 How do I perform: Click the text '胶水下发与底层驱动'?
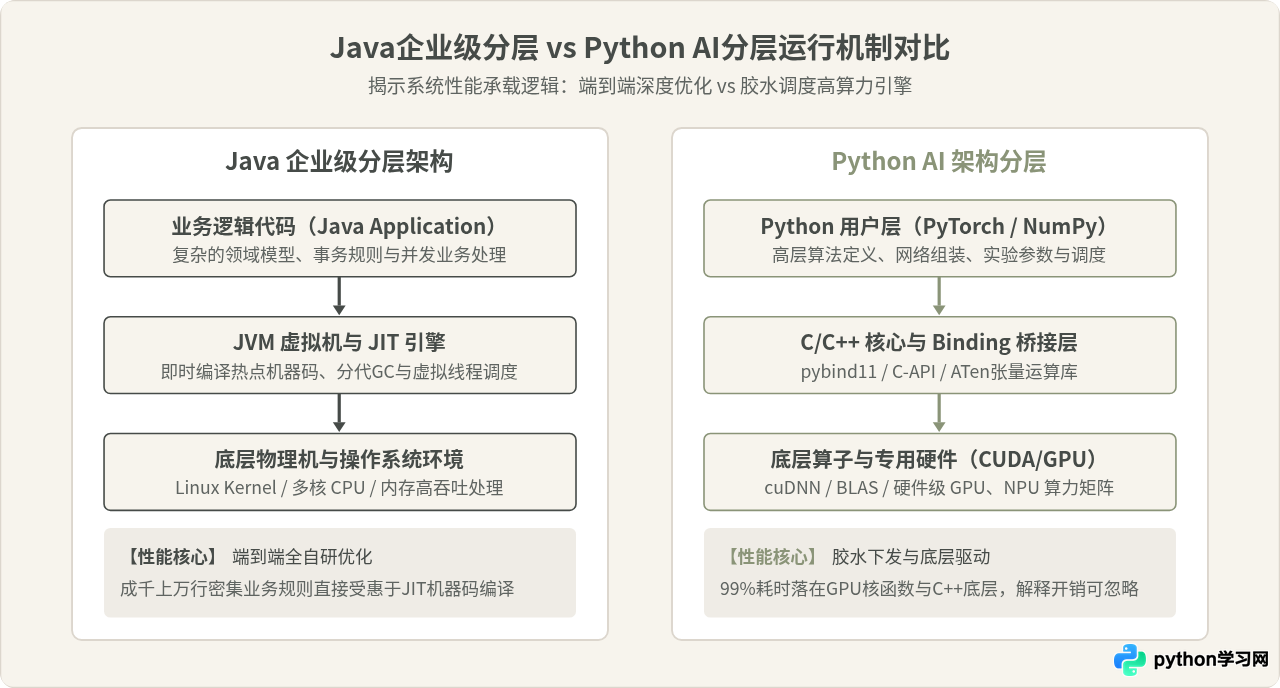pos(911,557)
